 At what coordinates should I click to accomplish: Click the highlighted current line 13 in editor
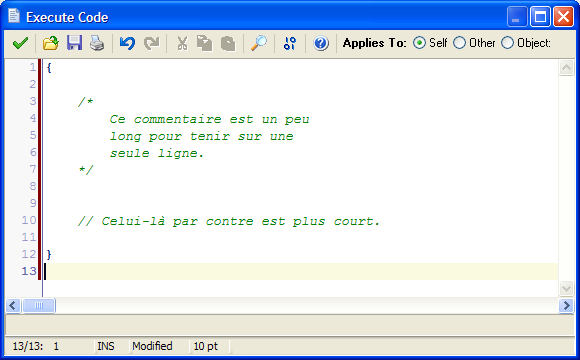(301, 271)
